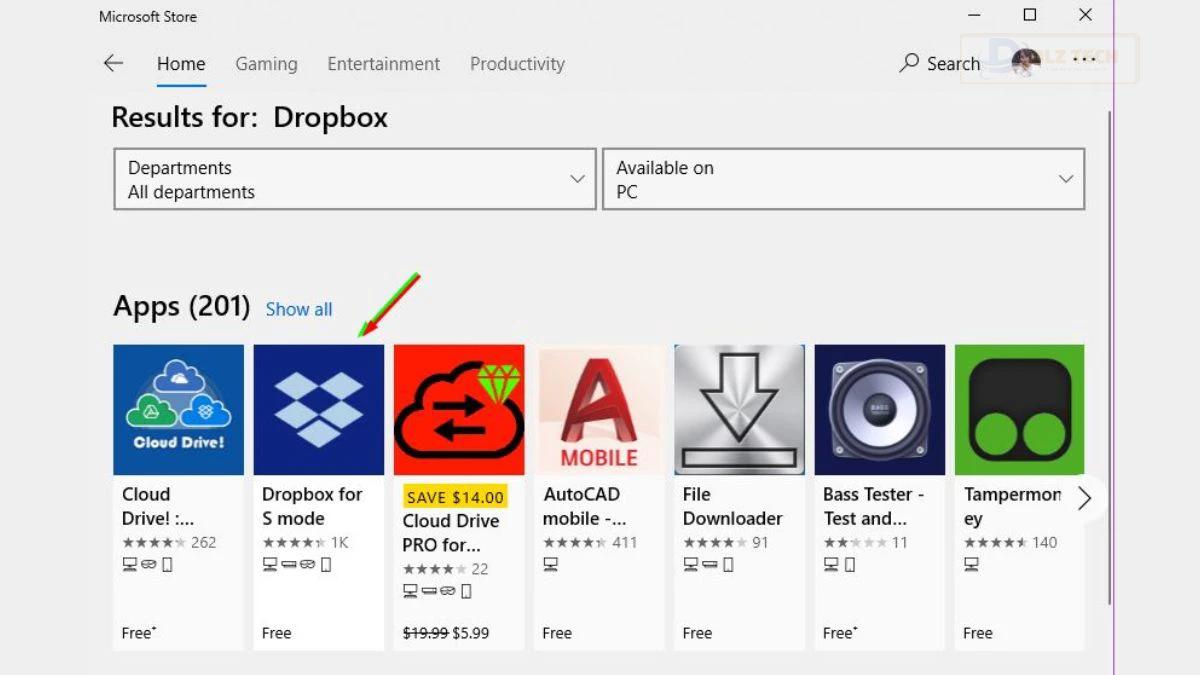The width and height of the screenshot is (1200, 675).
Task: Expand the Available on dropdown
Action: pos(843,179)
